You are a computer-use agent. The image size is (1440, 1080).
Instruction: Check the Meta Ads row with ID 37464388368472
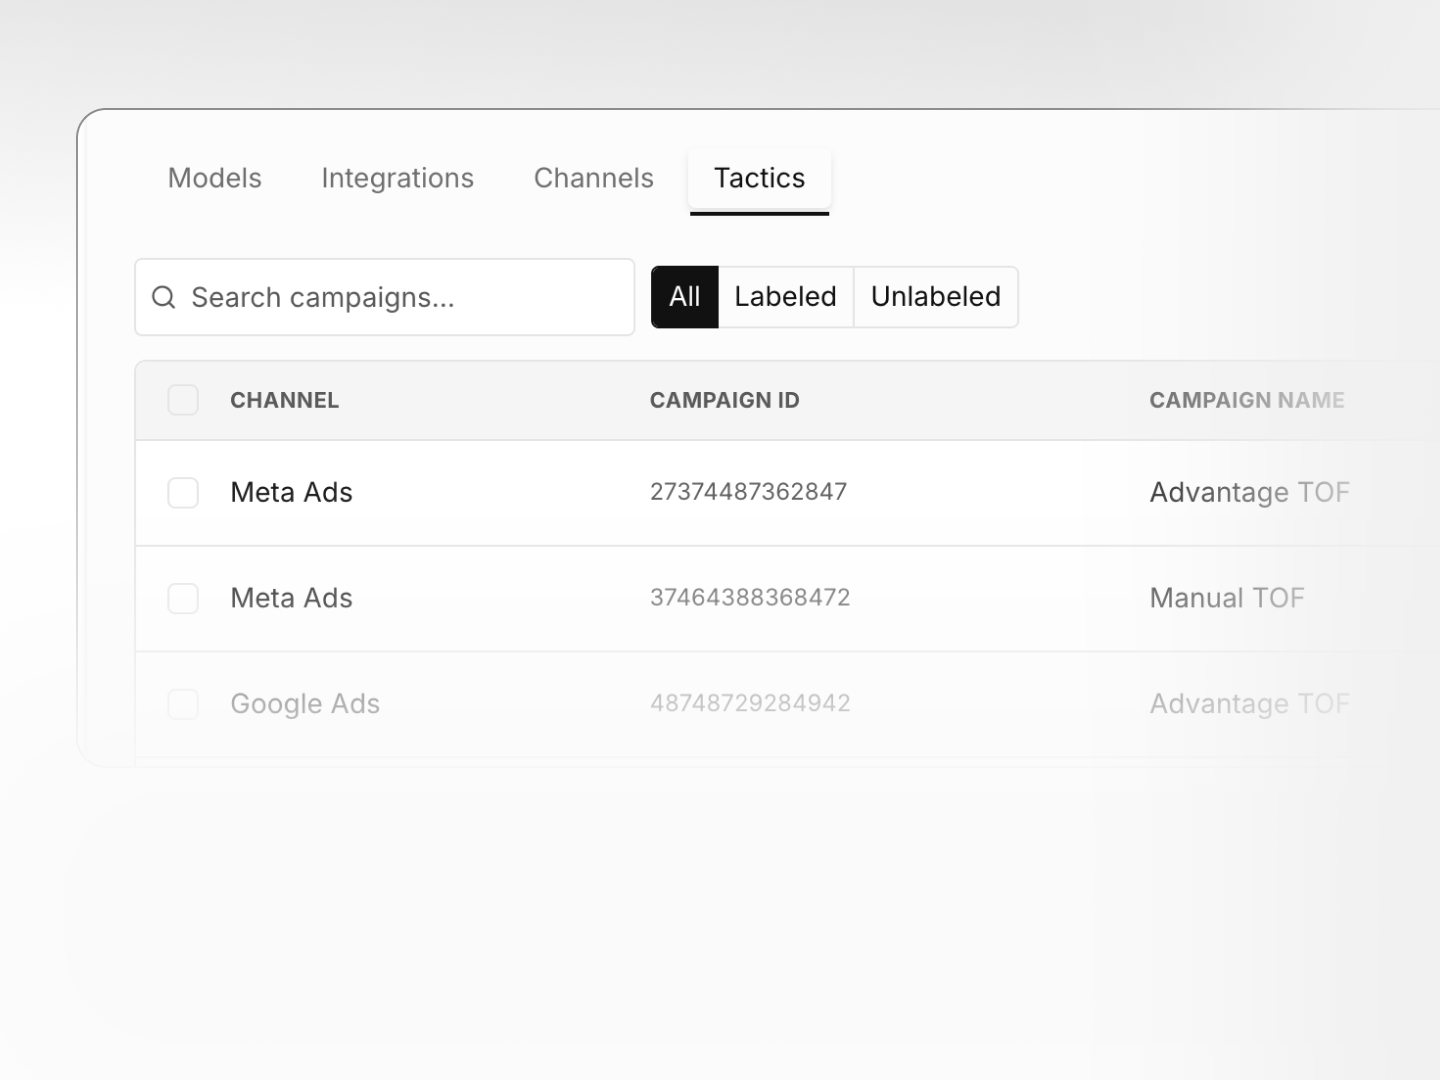[x=183, y=598]
